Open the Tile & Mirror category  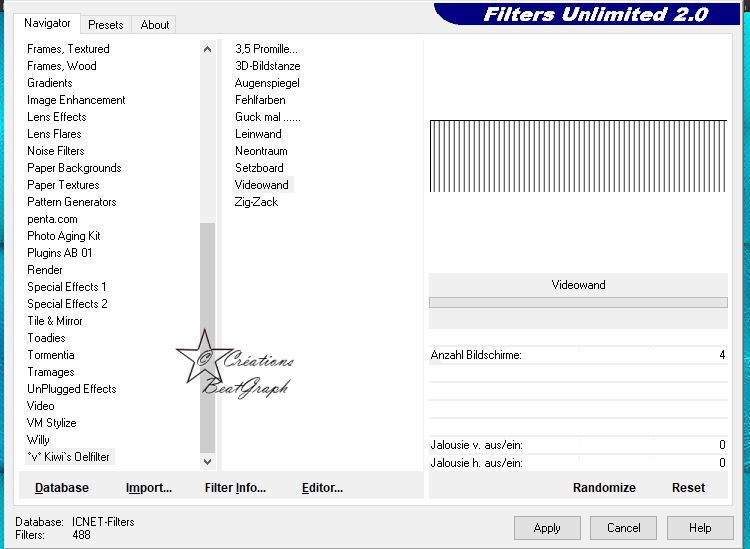tap(55, 321)
